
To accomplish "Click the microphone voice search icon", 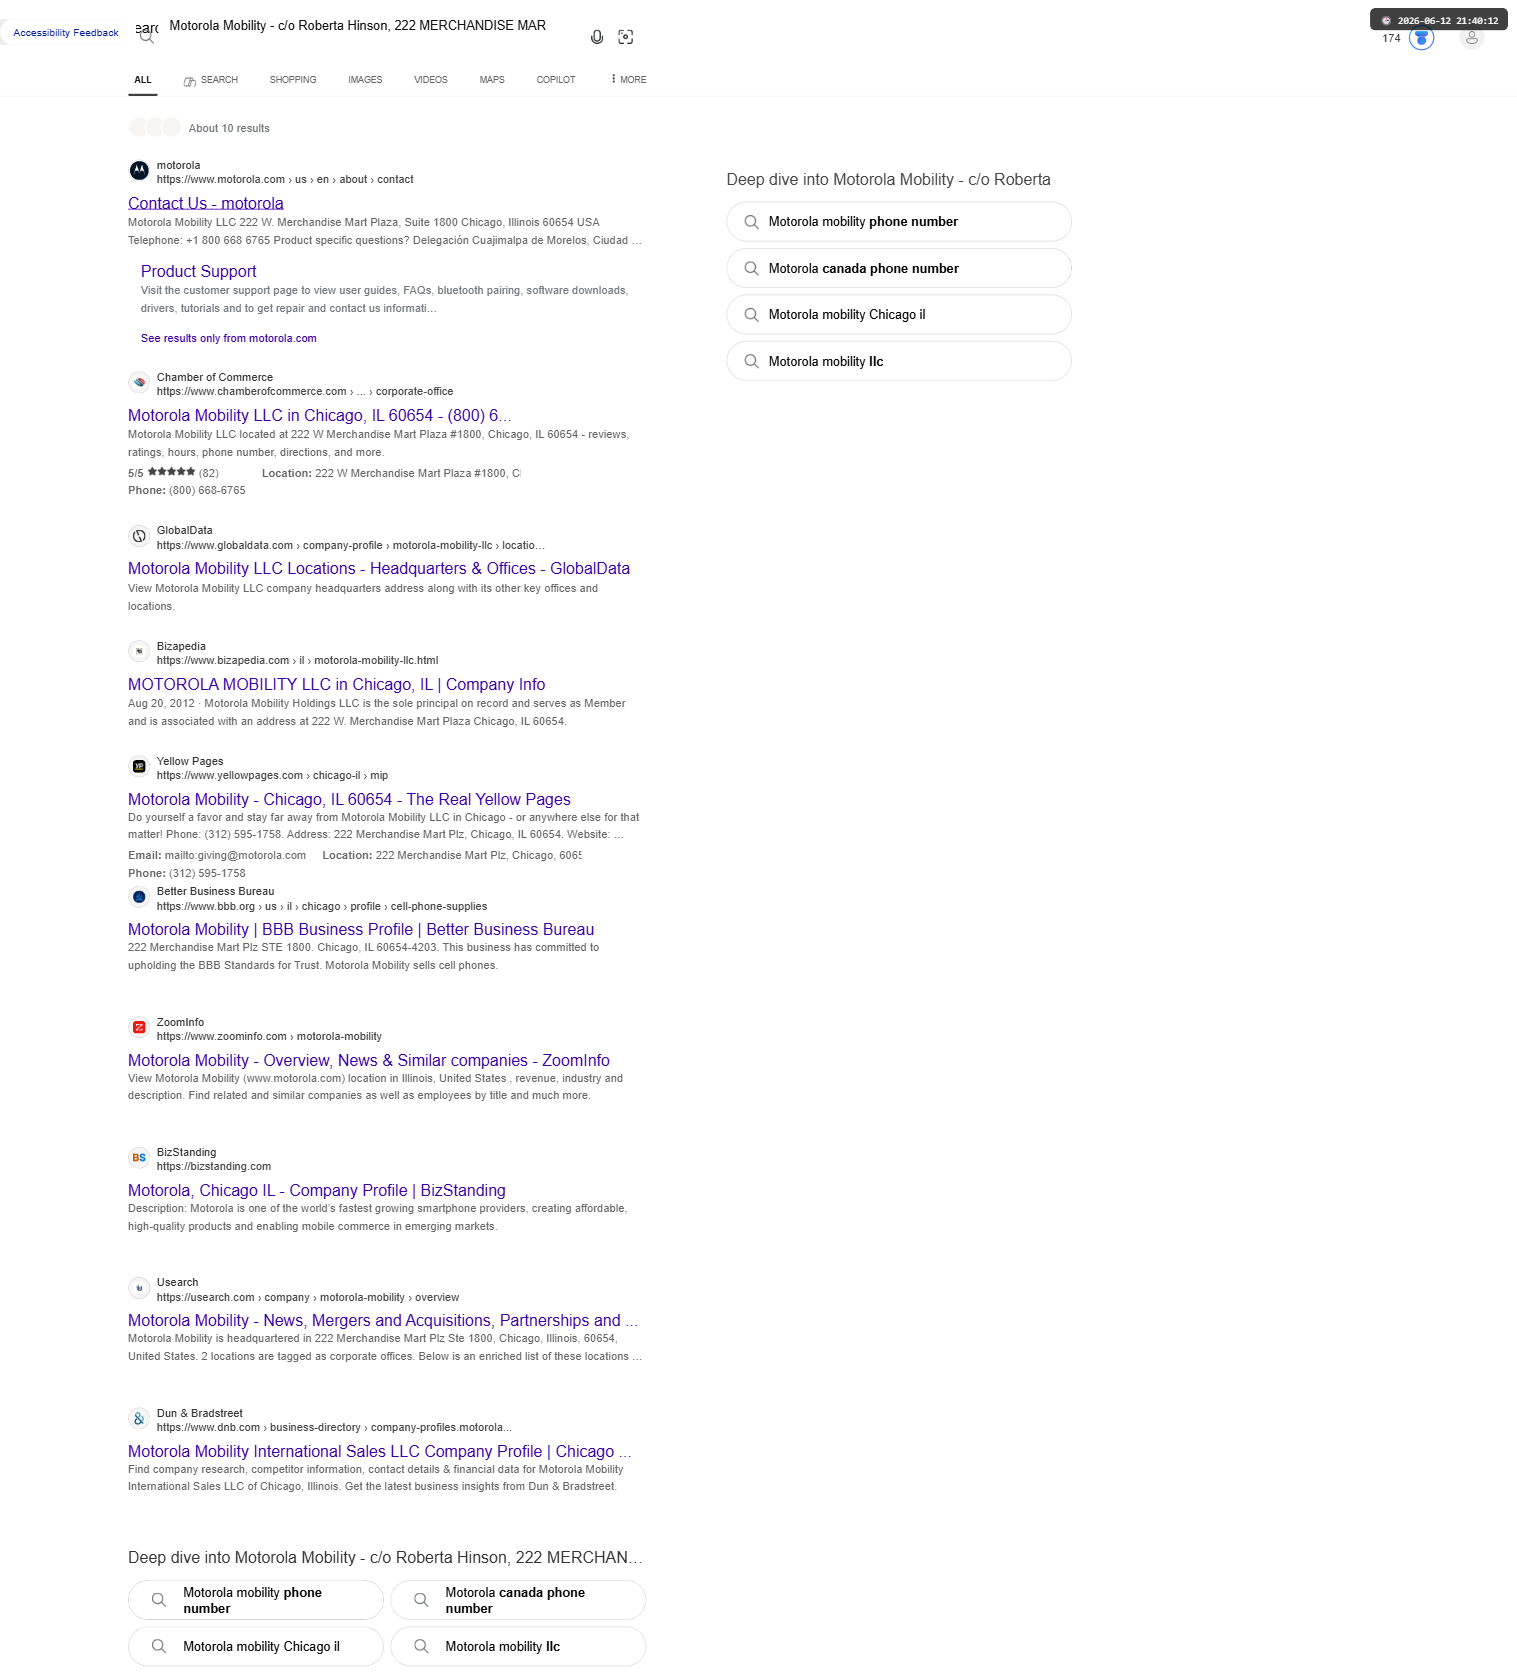I will [x=597, y=37].
